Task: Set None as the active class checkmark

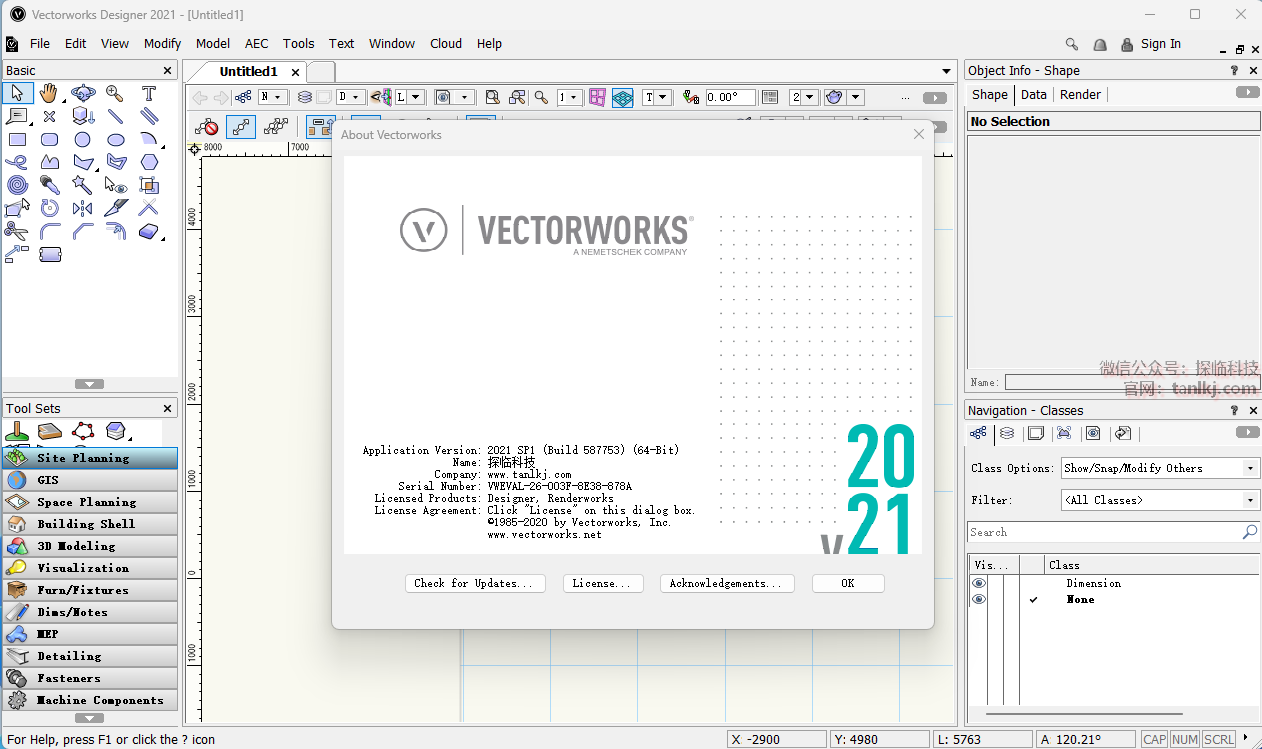Action: 1033,599
